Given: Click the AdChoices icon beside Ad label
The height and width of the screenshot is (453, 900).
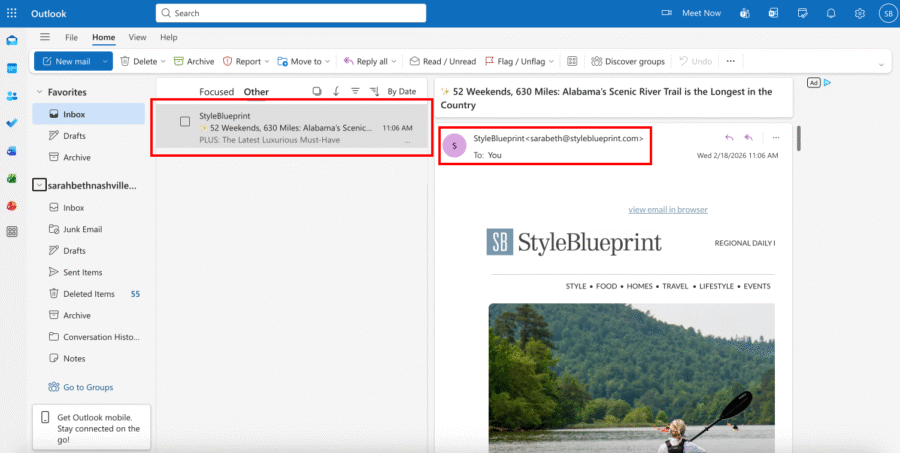Looking at the screenshot, I should [827, 83].
